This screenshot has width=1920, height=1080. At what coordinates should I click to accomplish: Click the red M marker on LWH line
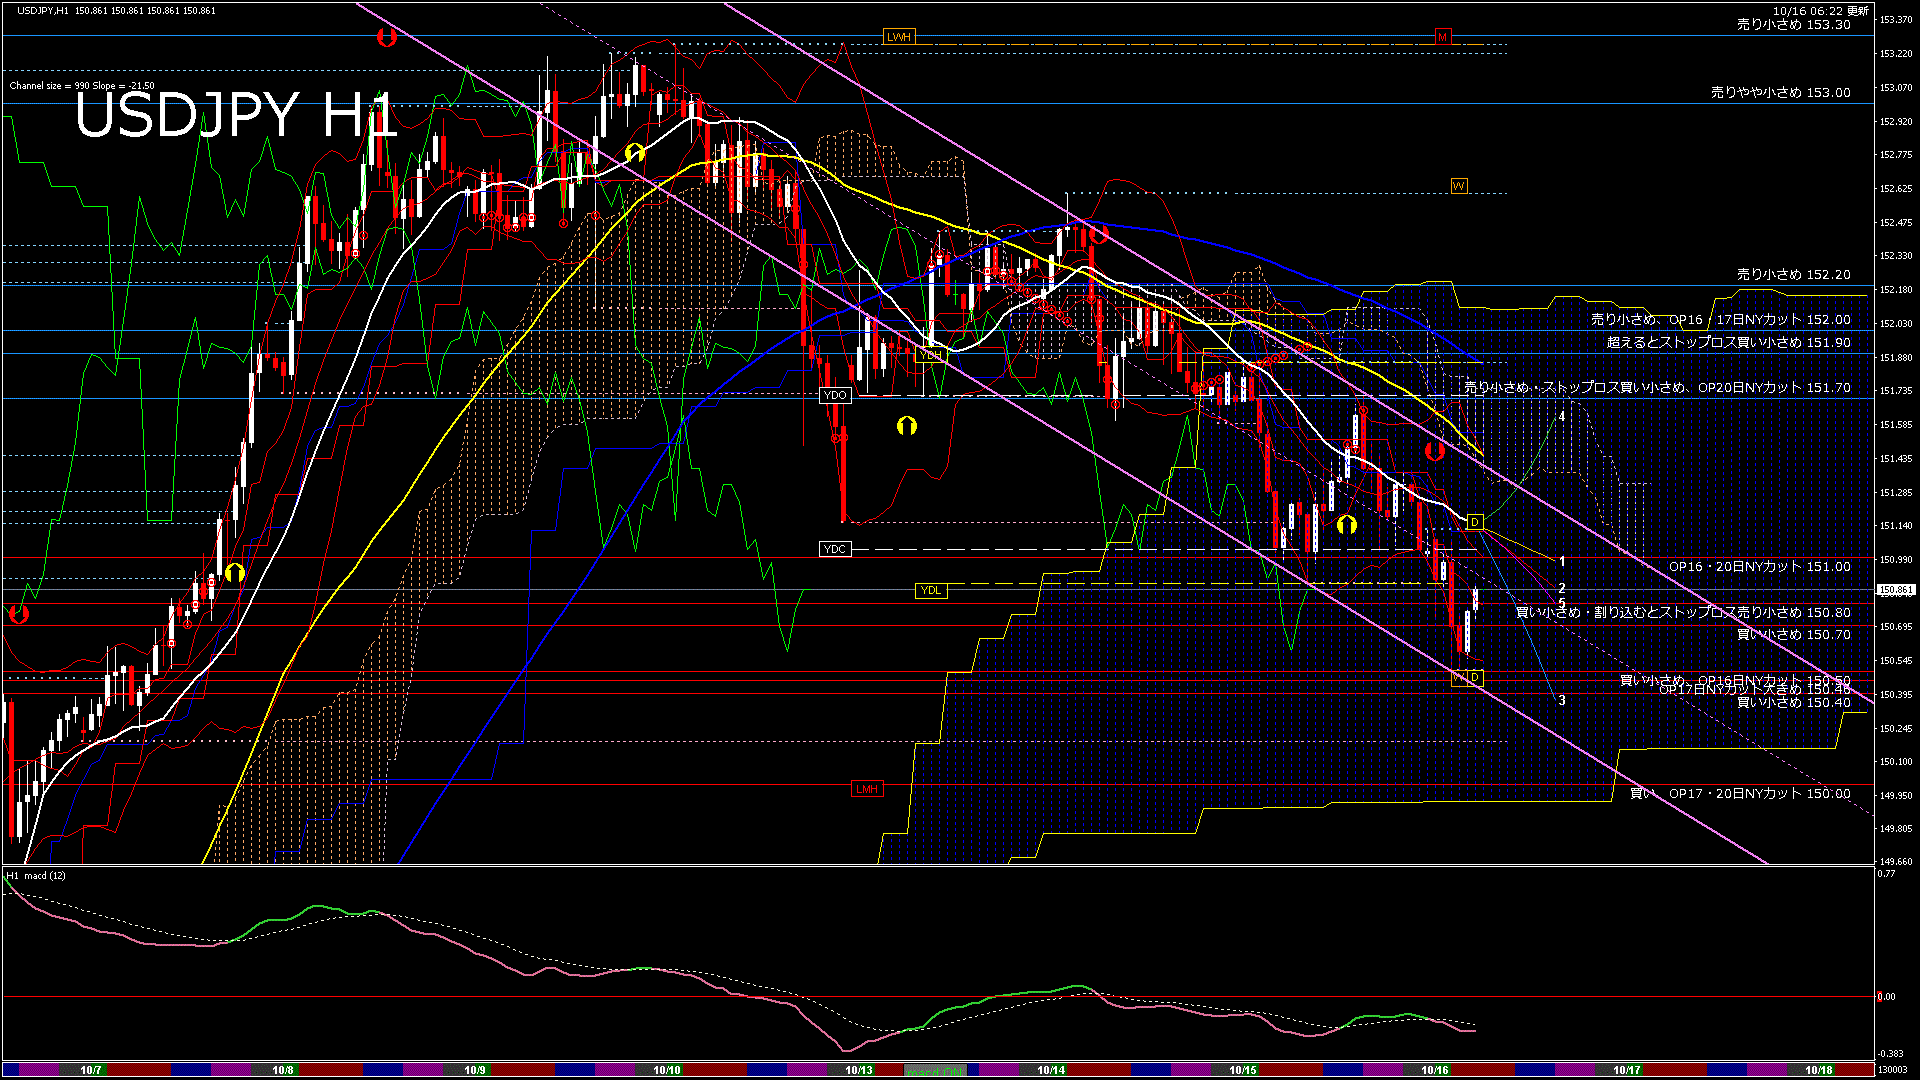pyautogui.click(x=1442, y=37)
